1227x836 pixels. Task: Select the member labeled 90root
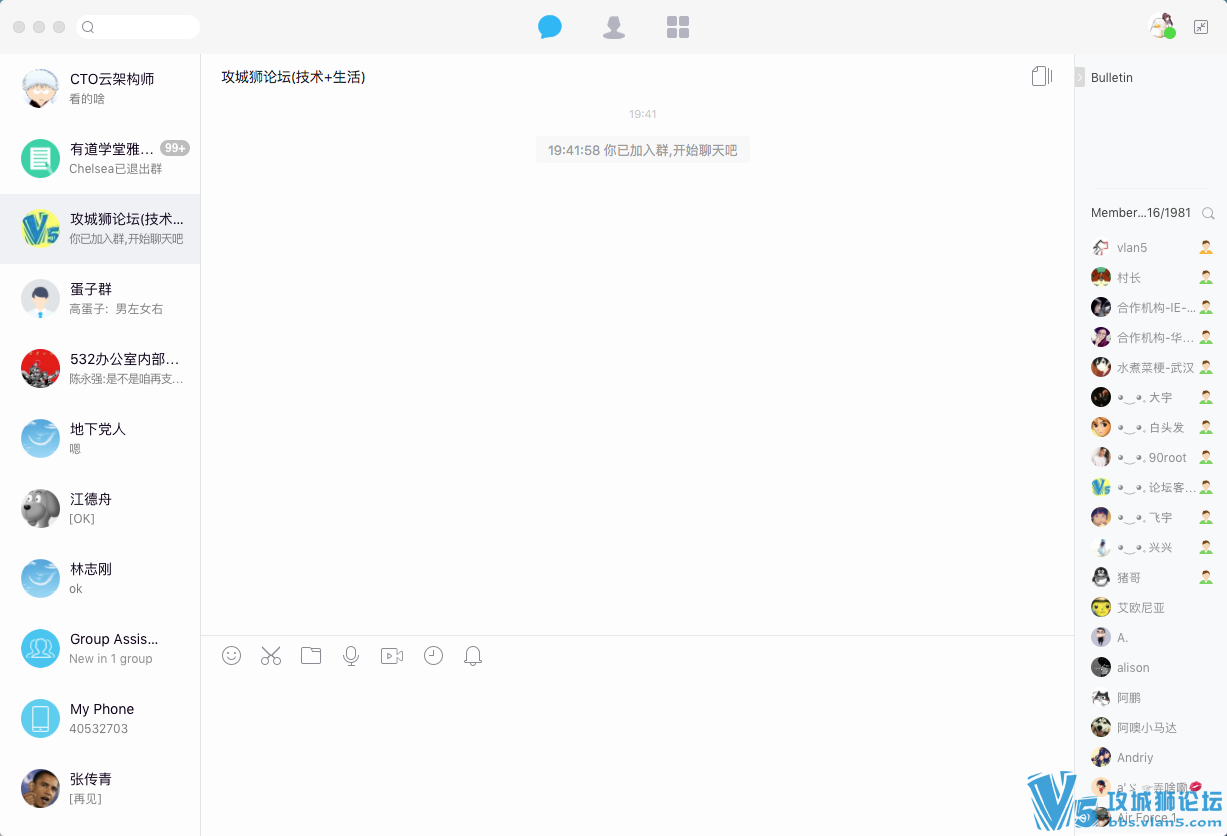pyautogui.click(x=1151, y=457)
